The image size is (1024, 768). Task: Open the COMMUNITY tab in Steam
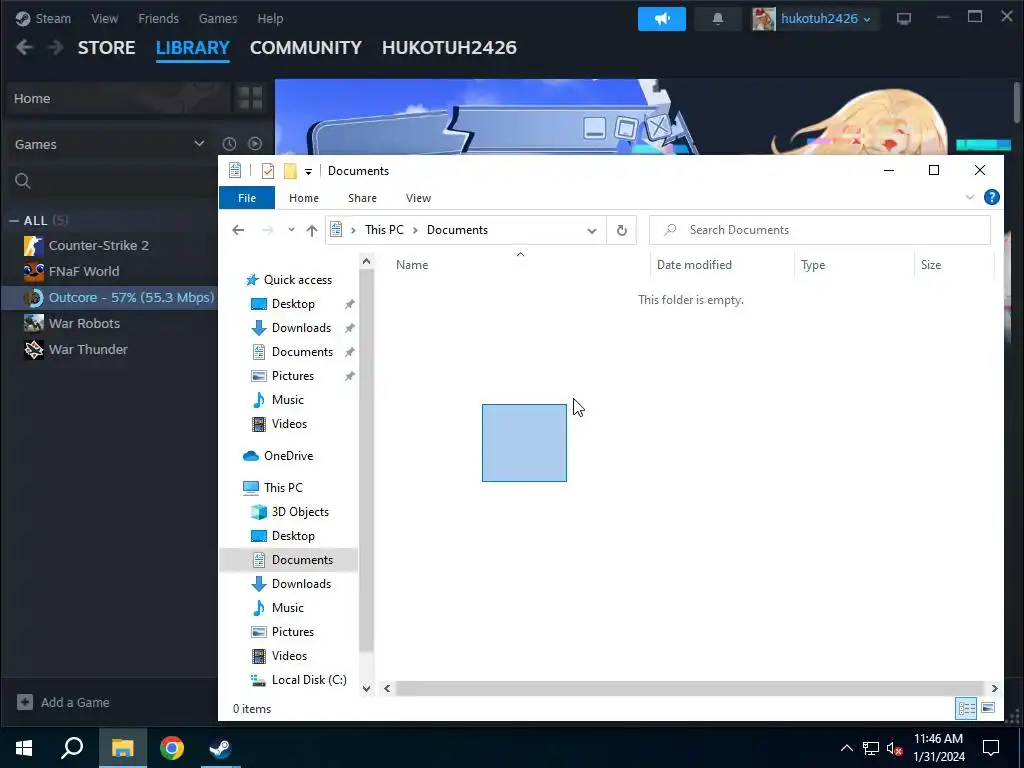tap(306, 48)
